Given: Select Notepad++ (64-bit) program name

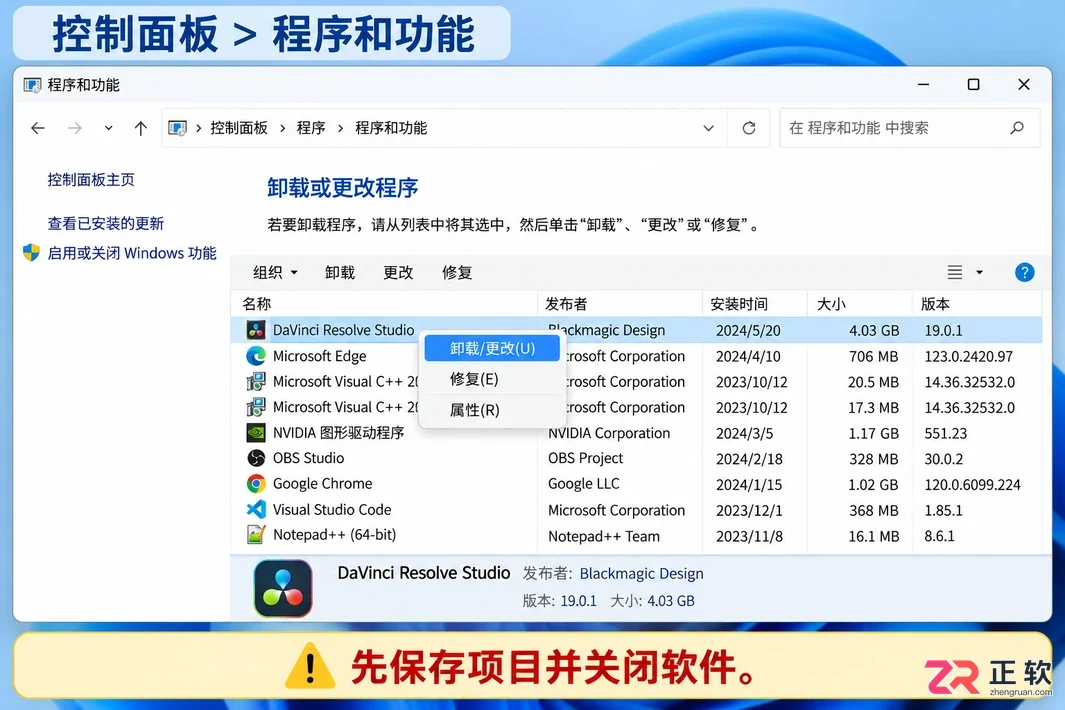Looking at the screenshot, I should coord(334,535).
